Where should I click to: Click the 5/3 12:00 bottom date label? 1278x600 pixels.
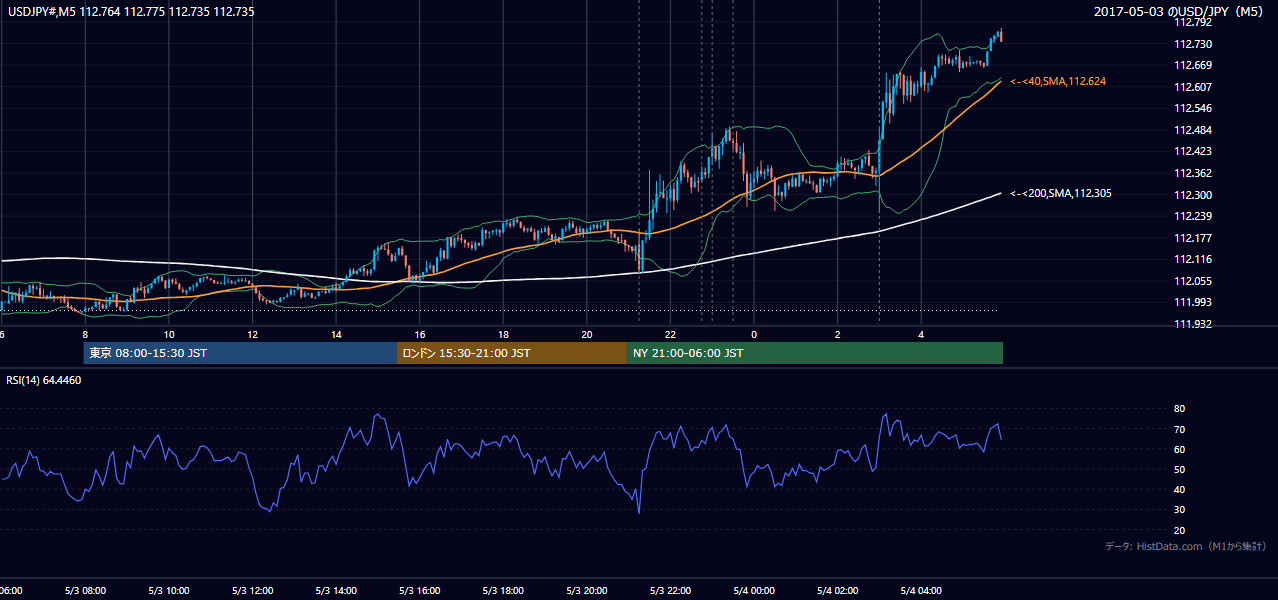253,591
